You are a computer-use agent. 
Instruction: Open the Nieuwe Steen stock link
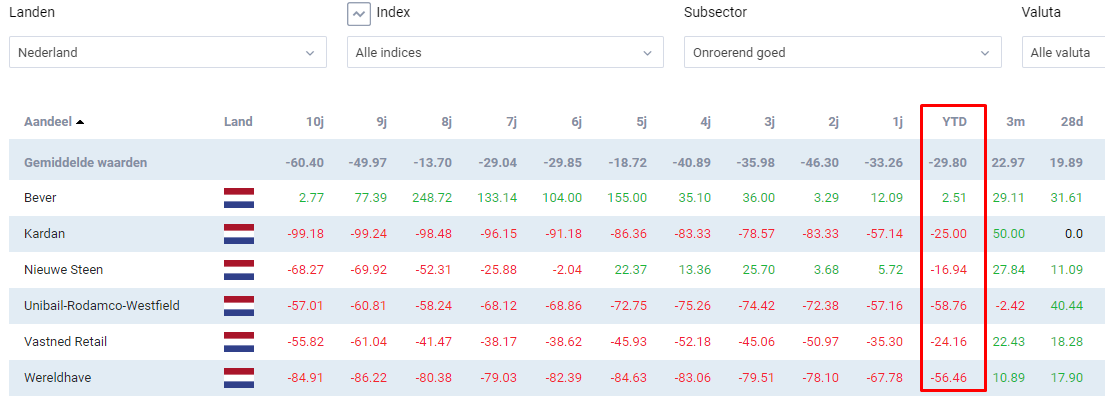tap(64, 270)
